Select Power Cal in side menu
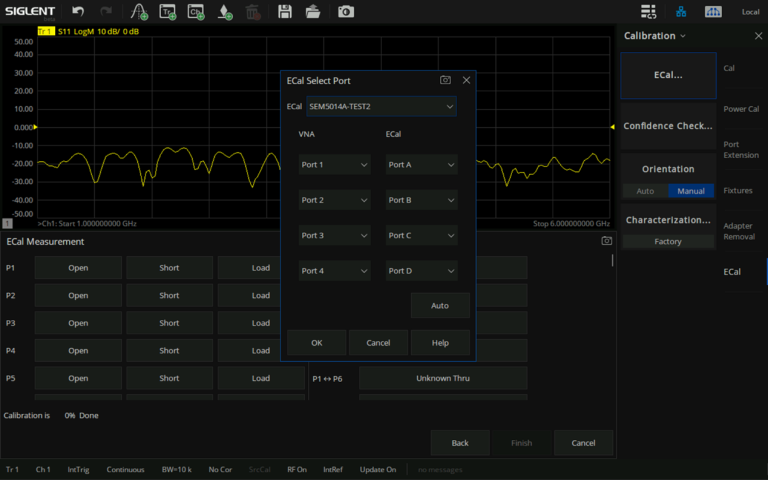The width and height of the screenshot is (768, 480). tap(740, 109)
